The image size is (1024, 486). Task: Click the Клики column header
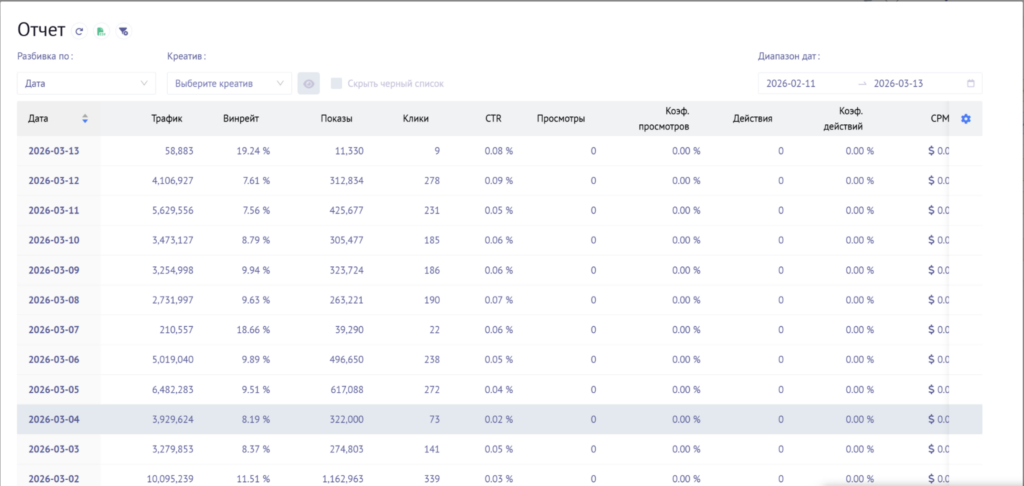[x=415, y=119]
